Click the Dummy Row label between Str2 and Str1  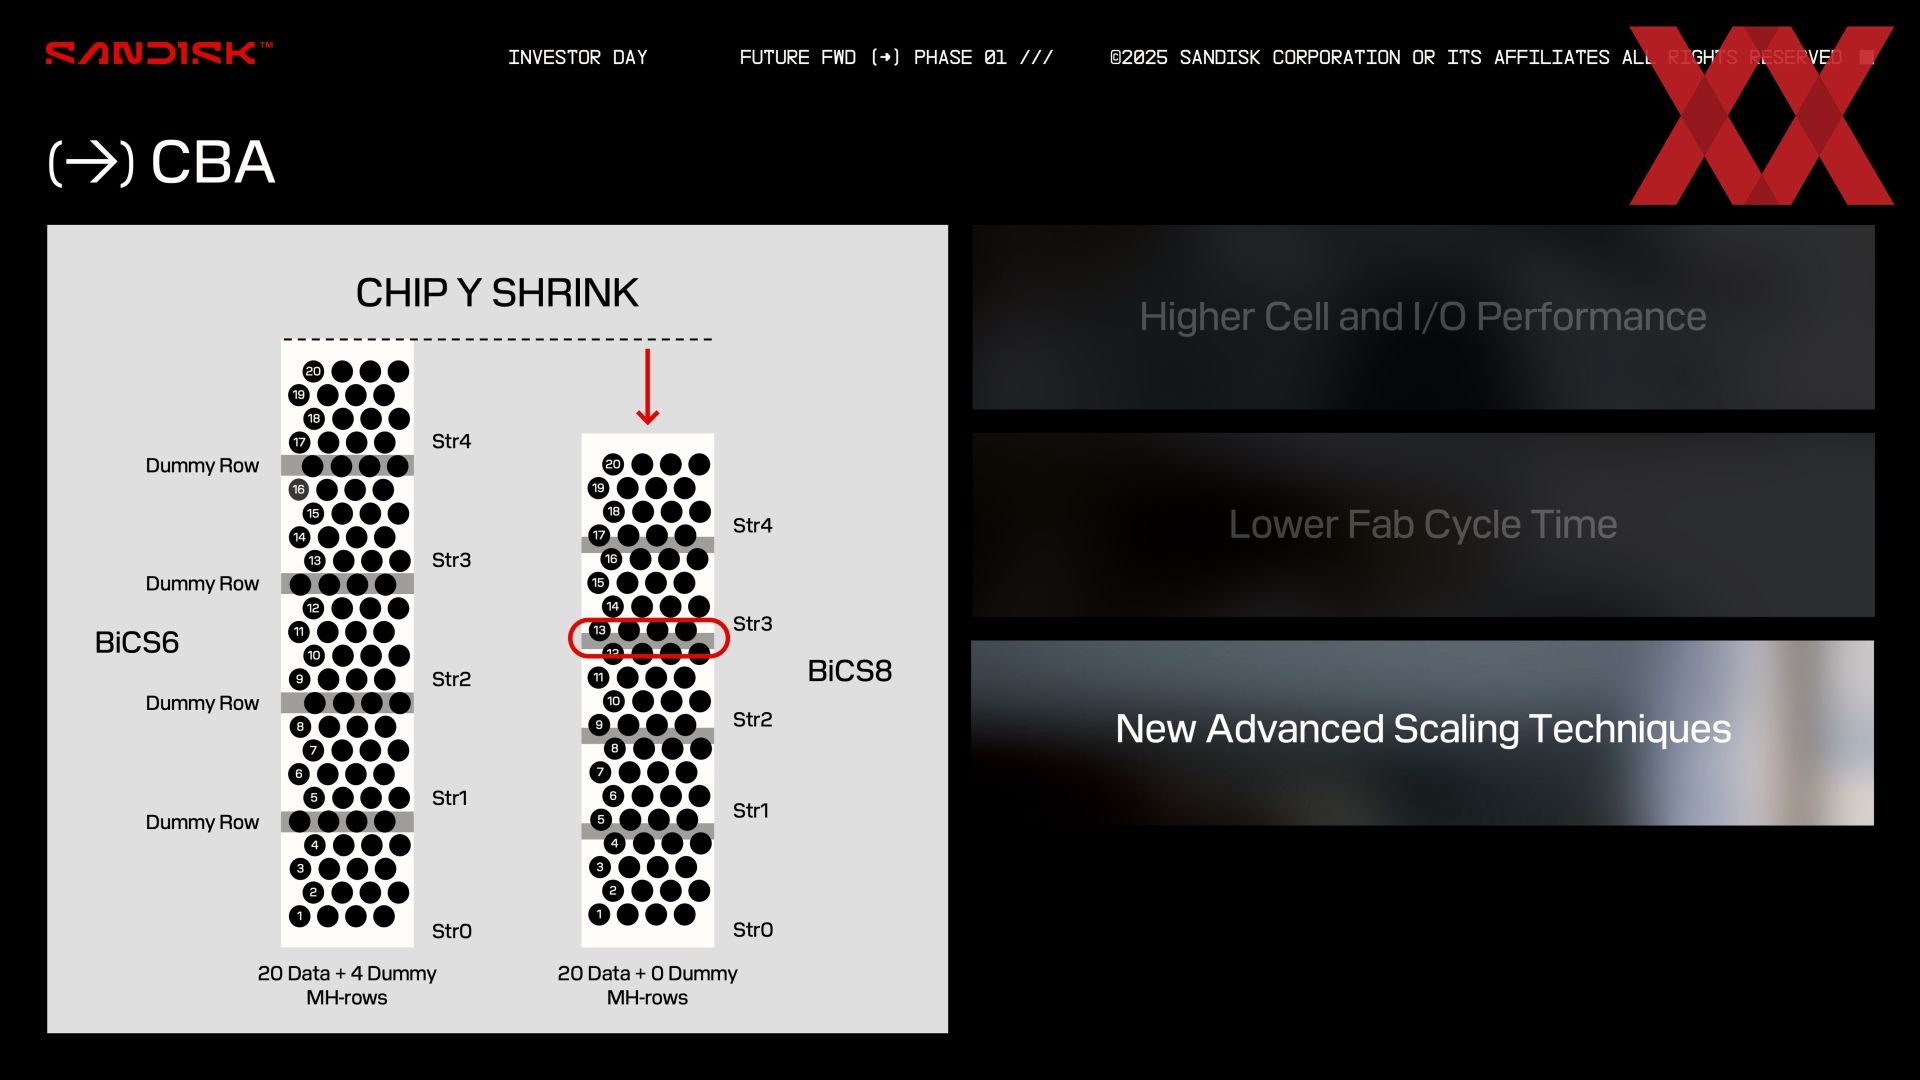coord(202,703)
